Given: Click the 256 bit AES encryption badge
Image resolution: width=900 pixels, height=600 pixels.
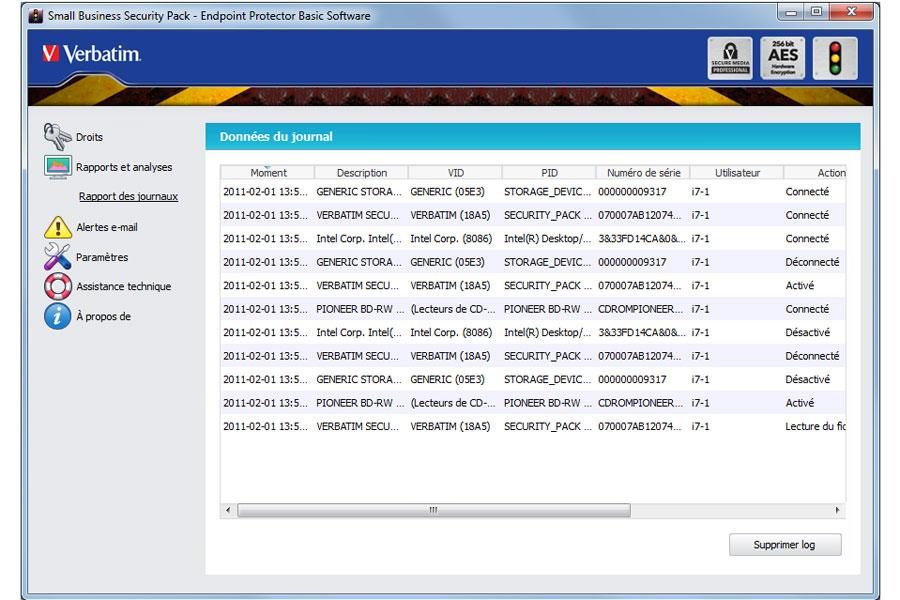Looking at the screenshot, I should click(x=783, y=58).
